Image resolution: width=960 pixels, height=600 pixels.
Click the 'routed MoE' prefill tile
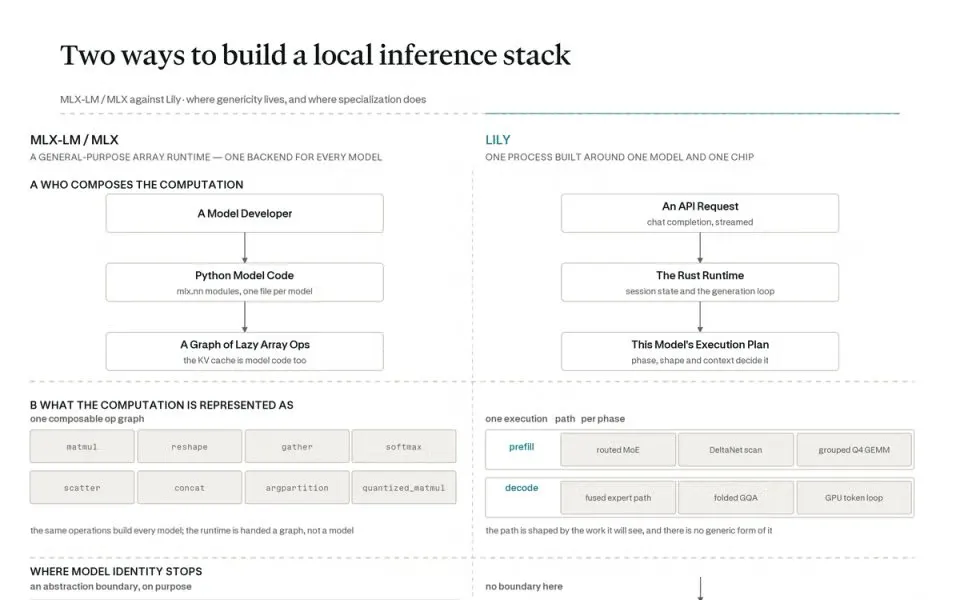pos(618,450)
